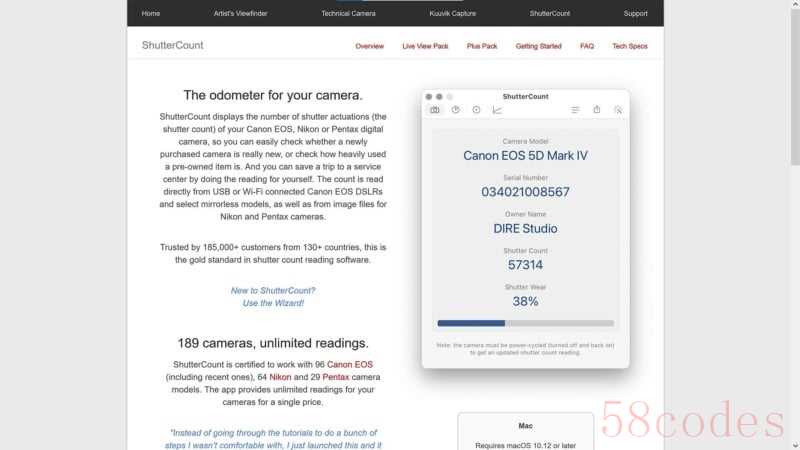
Task: Click the share export icon in toolbar
Action: tap(597, 110)
